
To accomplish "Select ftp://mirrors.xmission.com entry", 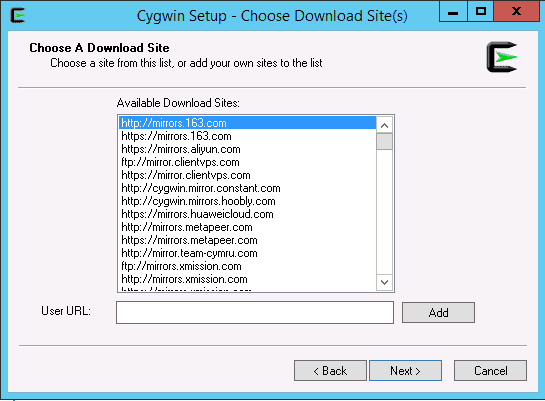I will 247,267.
